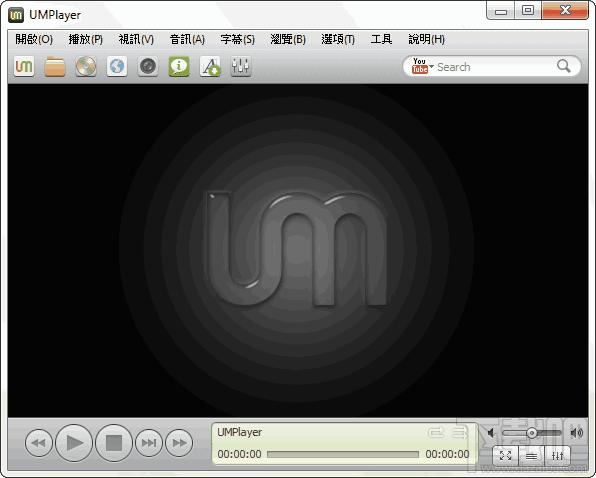Open the 音訊(A) menu
The image size is (596, 478).
[x=187, y=39]
